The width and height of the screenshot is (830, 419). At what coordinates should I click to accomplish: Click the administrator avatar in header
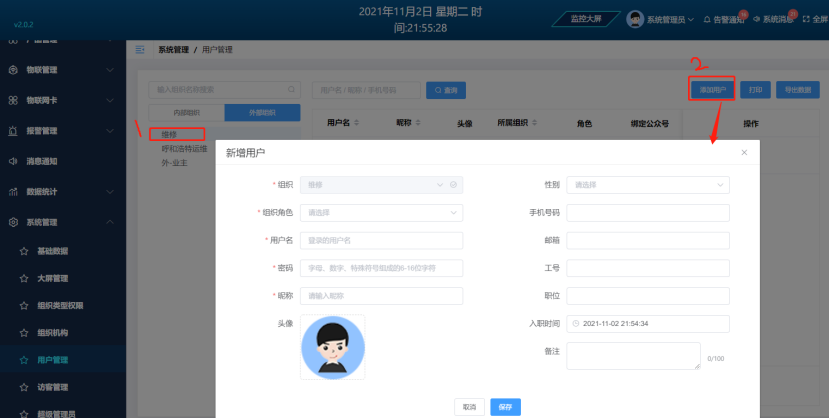(x=635, y=19)
